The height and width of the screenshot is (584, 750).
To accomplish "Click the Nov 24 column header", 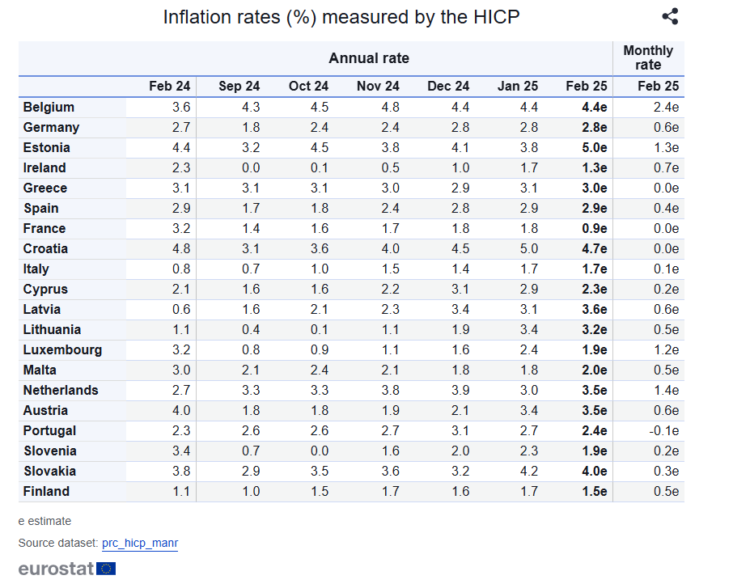I will 378,87.
